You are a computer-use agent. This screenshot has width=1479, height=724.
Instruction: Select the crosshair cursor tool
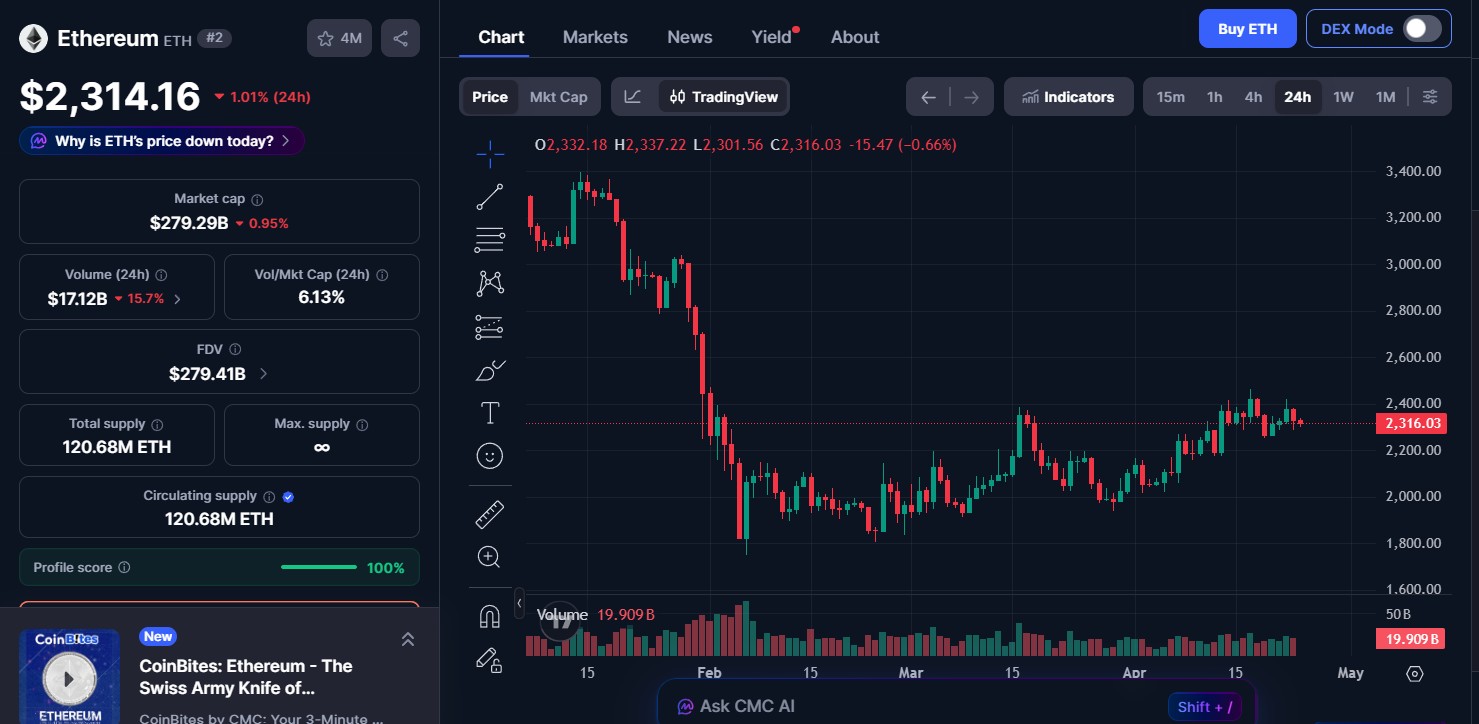(x=490, y=154)
